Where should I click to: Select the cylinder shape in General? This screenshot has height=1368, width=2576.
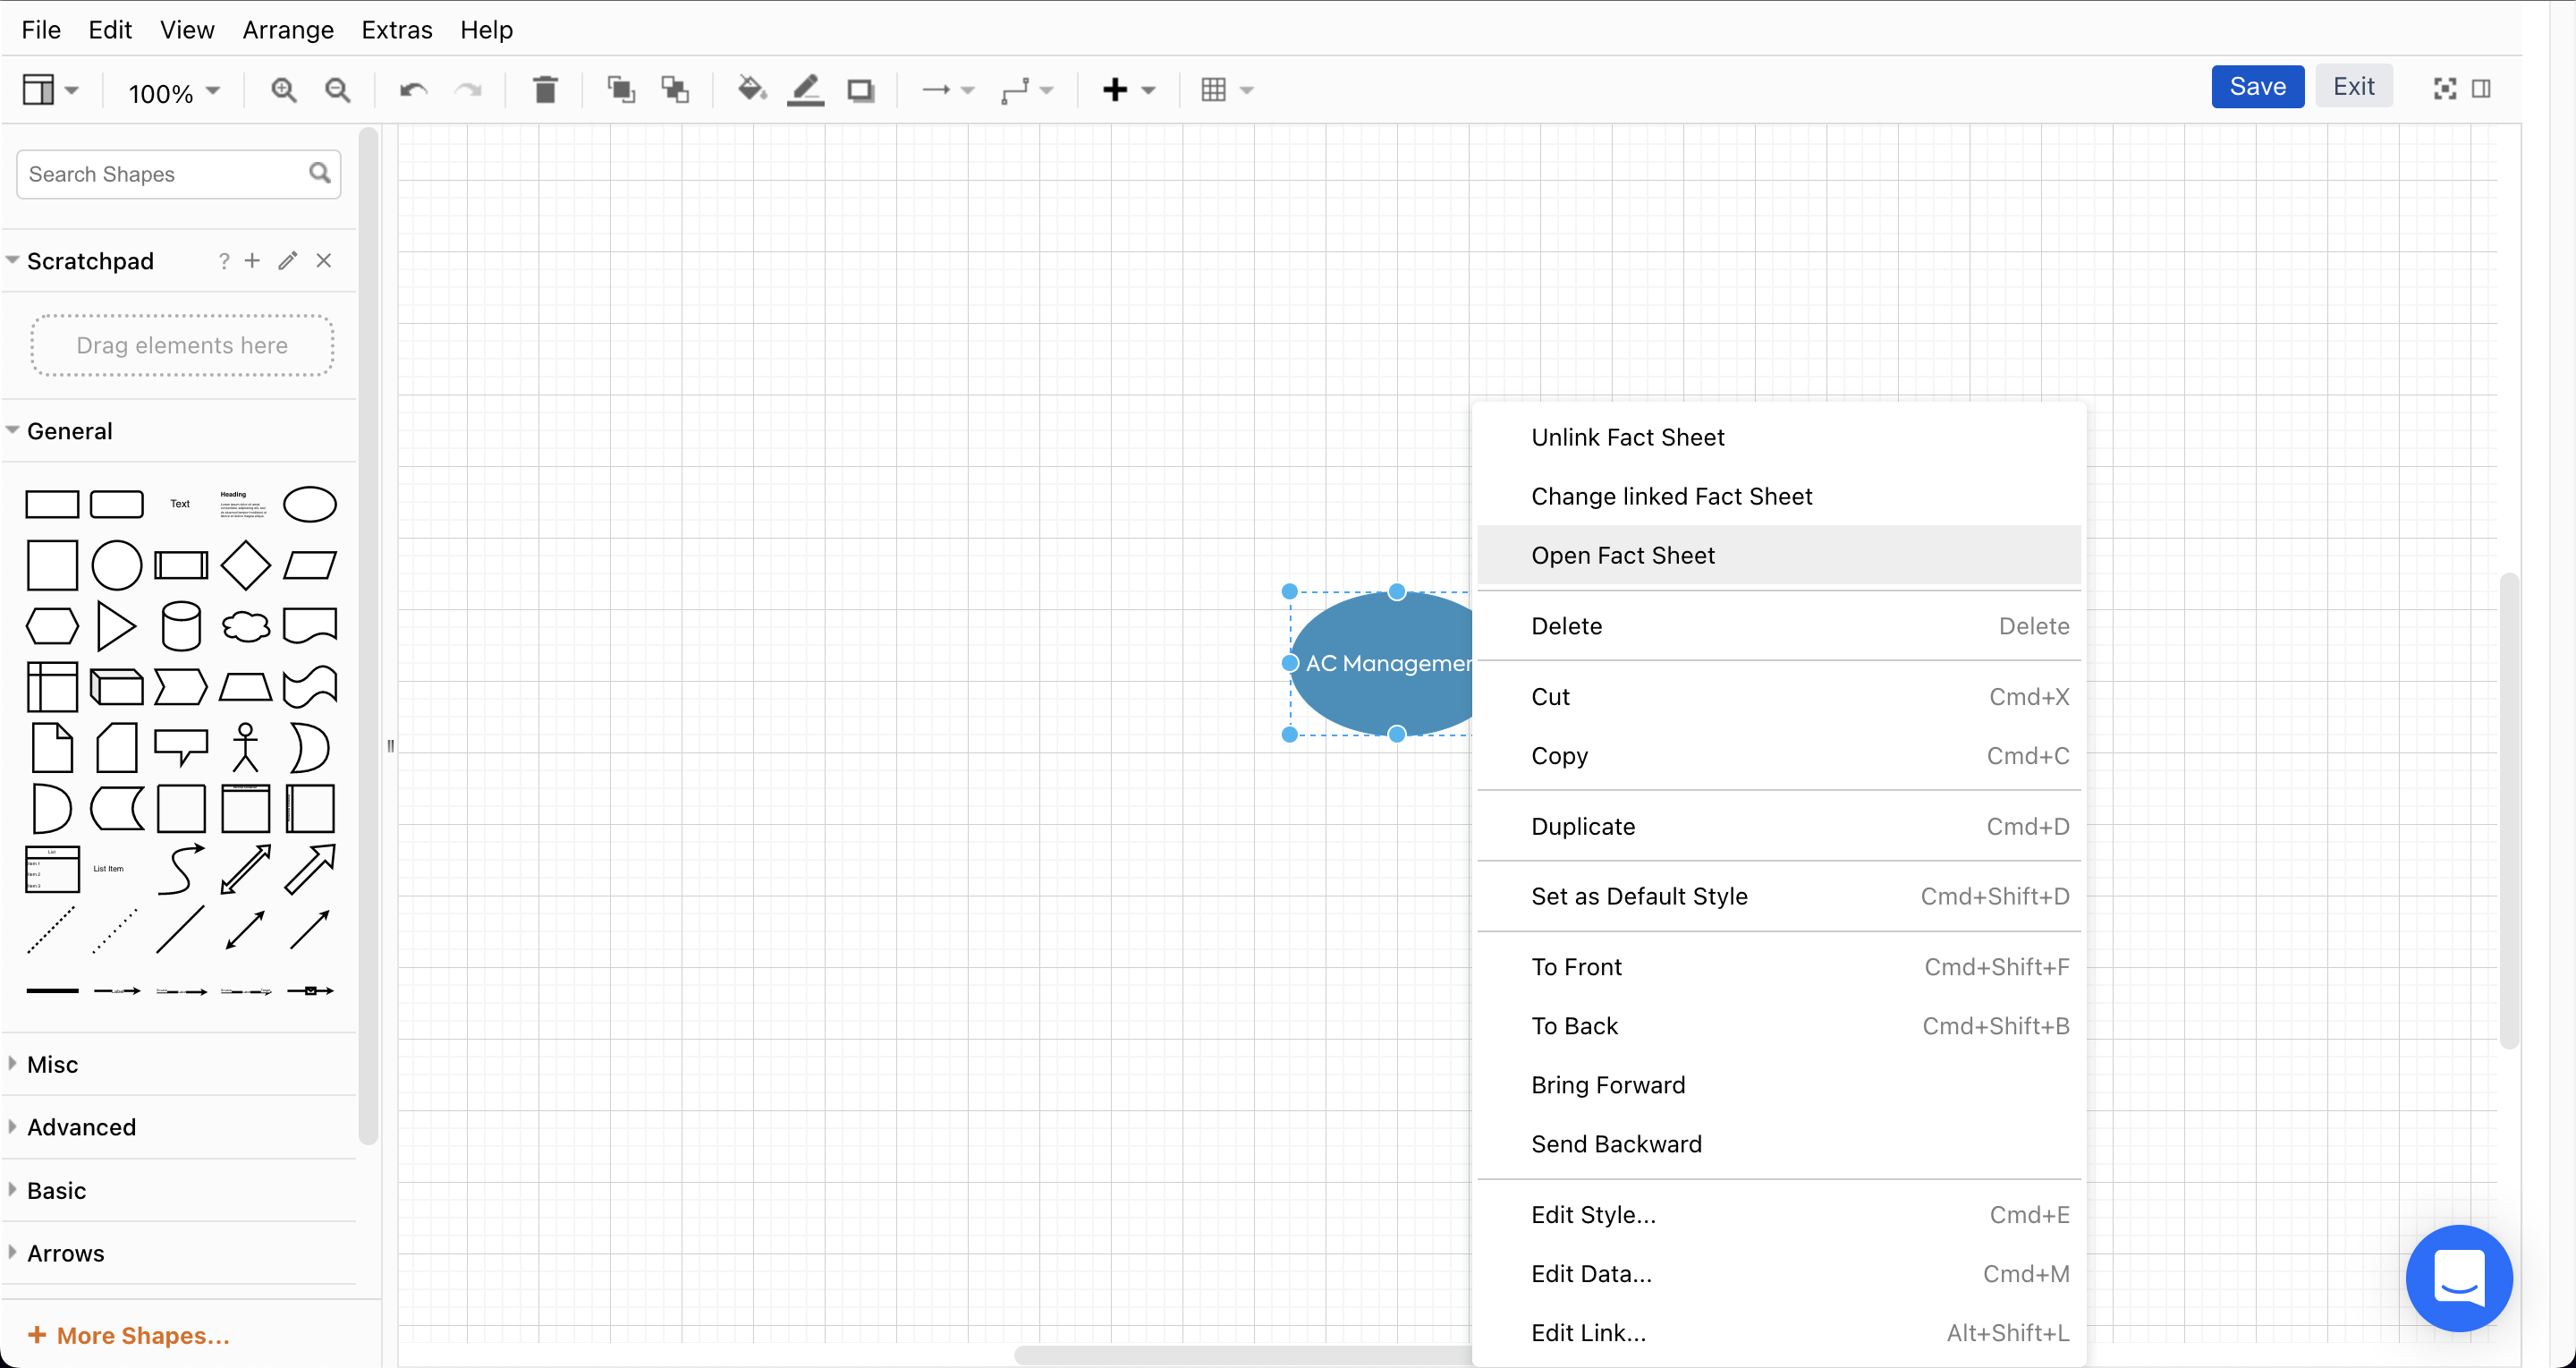point(181,626)
